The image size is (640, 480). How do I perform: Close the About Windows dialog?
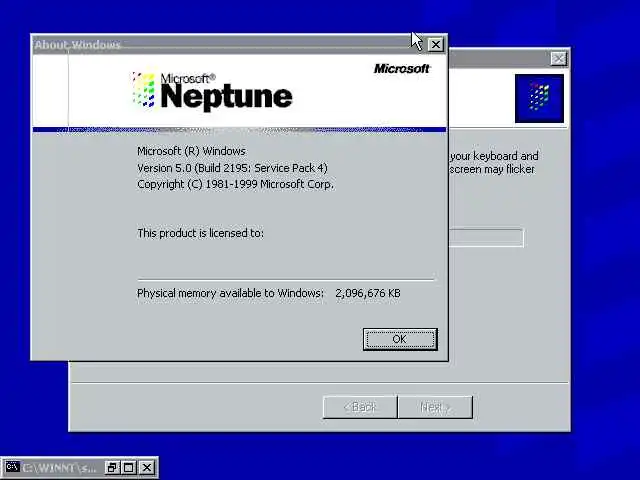pyautogui.click(x=436, y=44)
